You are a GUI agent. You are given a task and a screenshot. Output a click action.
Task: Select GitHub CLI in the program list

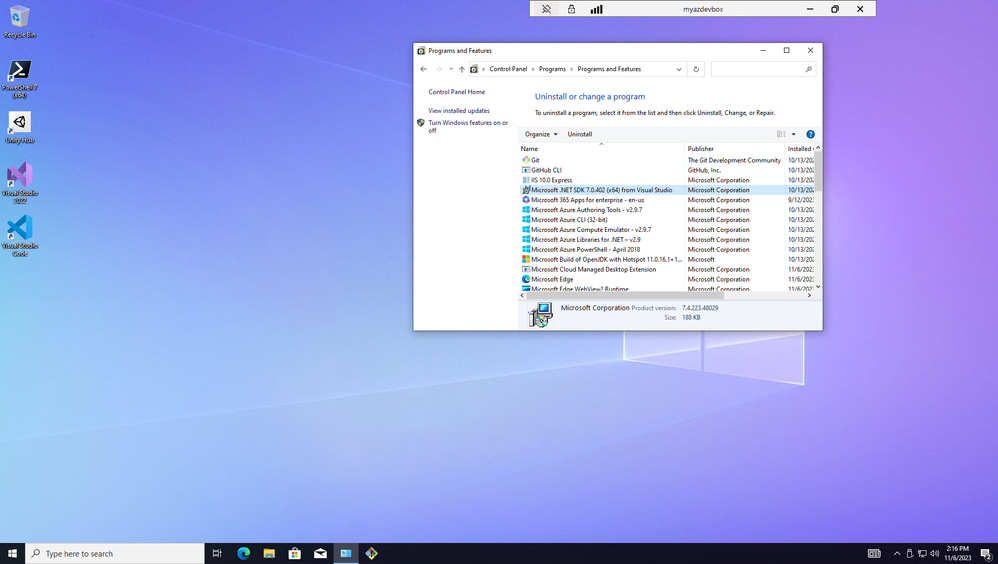click(546, 170)
